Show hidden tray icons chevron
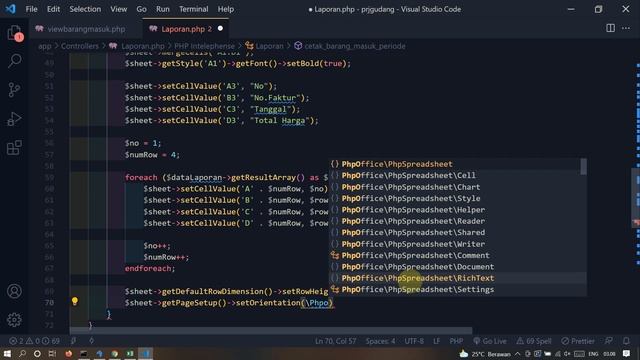This screenshot has width=640, height=360. [517, 354]
